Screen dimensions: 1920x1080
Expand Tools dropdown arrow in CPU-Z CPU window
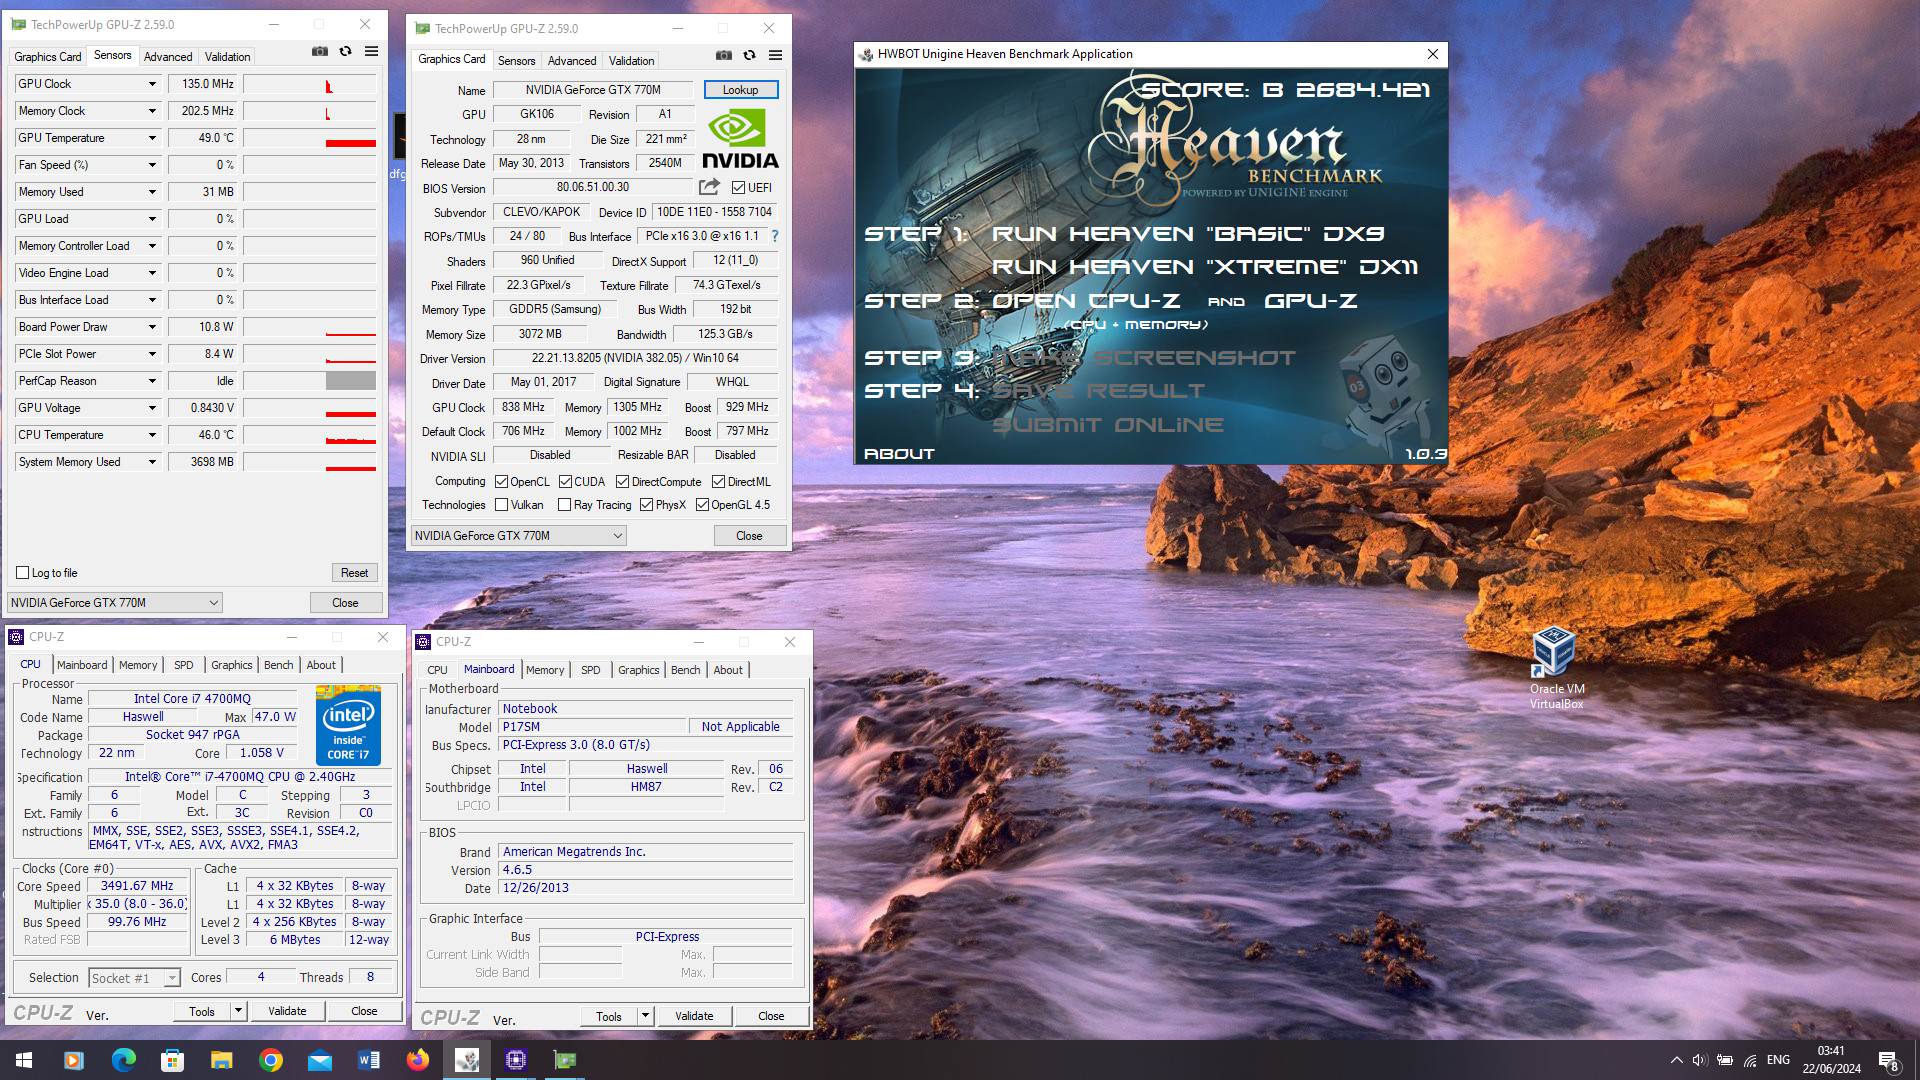(238, 1011)
